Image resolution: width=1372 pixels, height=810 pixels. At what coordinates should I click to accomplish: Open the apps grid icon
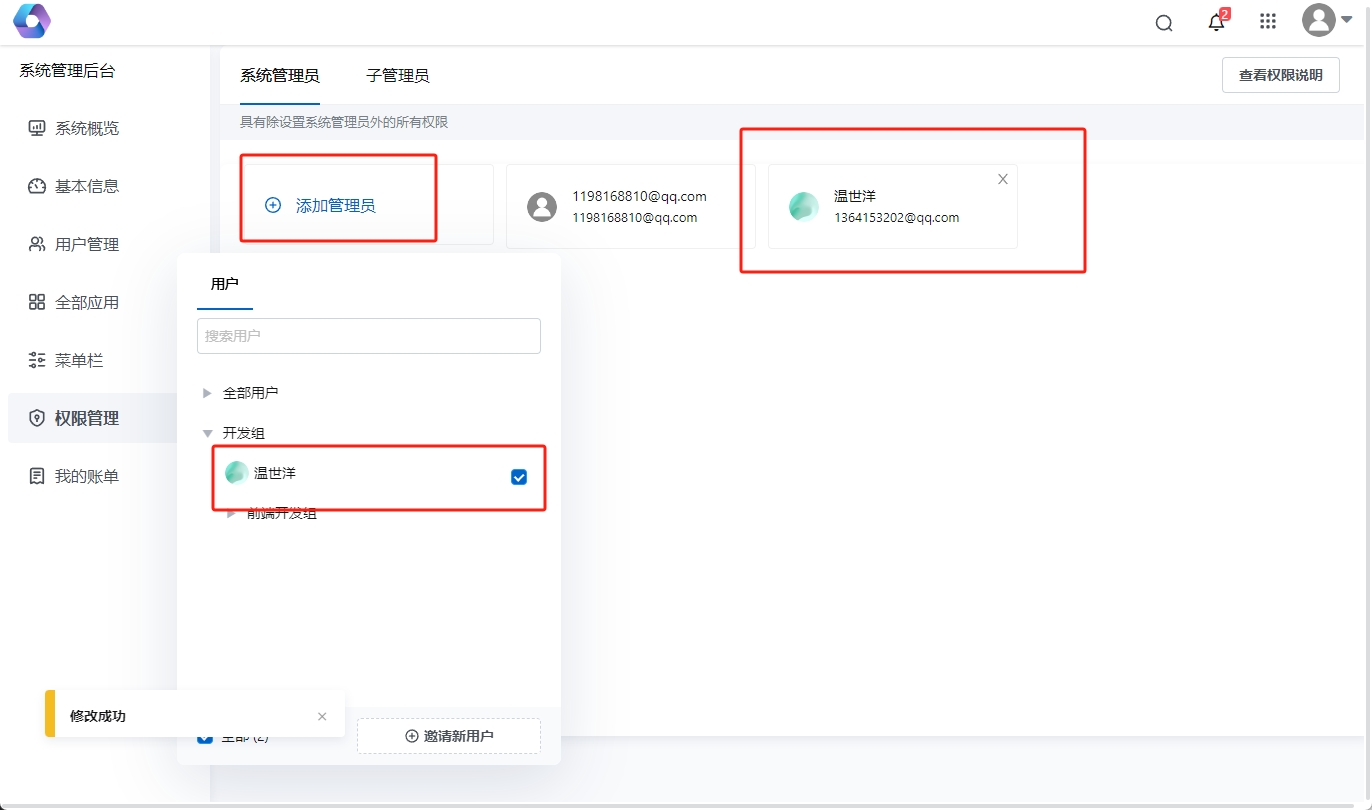pyautogui.click(x=1268, y=21)
